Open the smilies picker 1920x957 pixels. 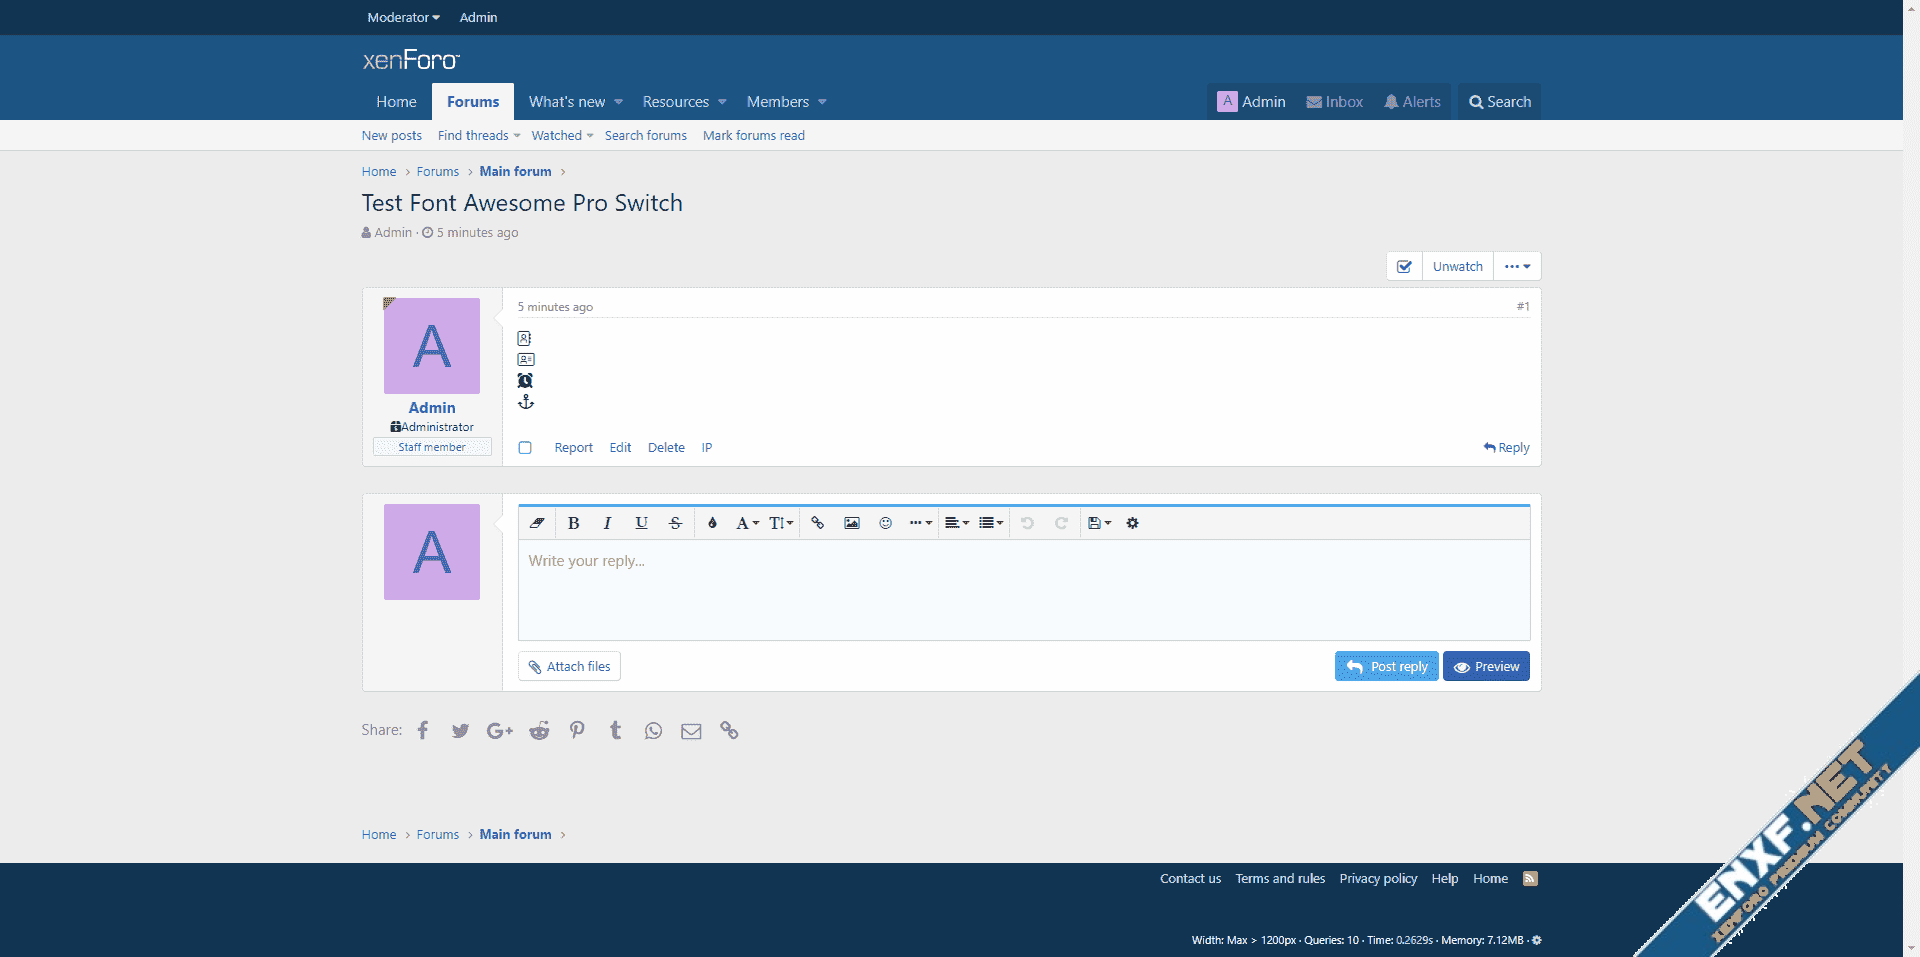tap(885, 523)
